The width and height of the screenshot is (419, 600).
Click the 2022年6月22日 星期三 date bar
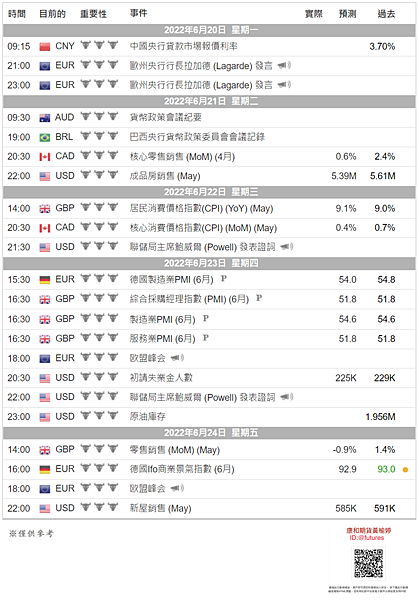pyautogui.click(x=209, y=192)
